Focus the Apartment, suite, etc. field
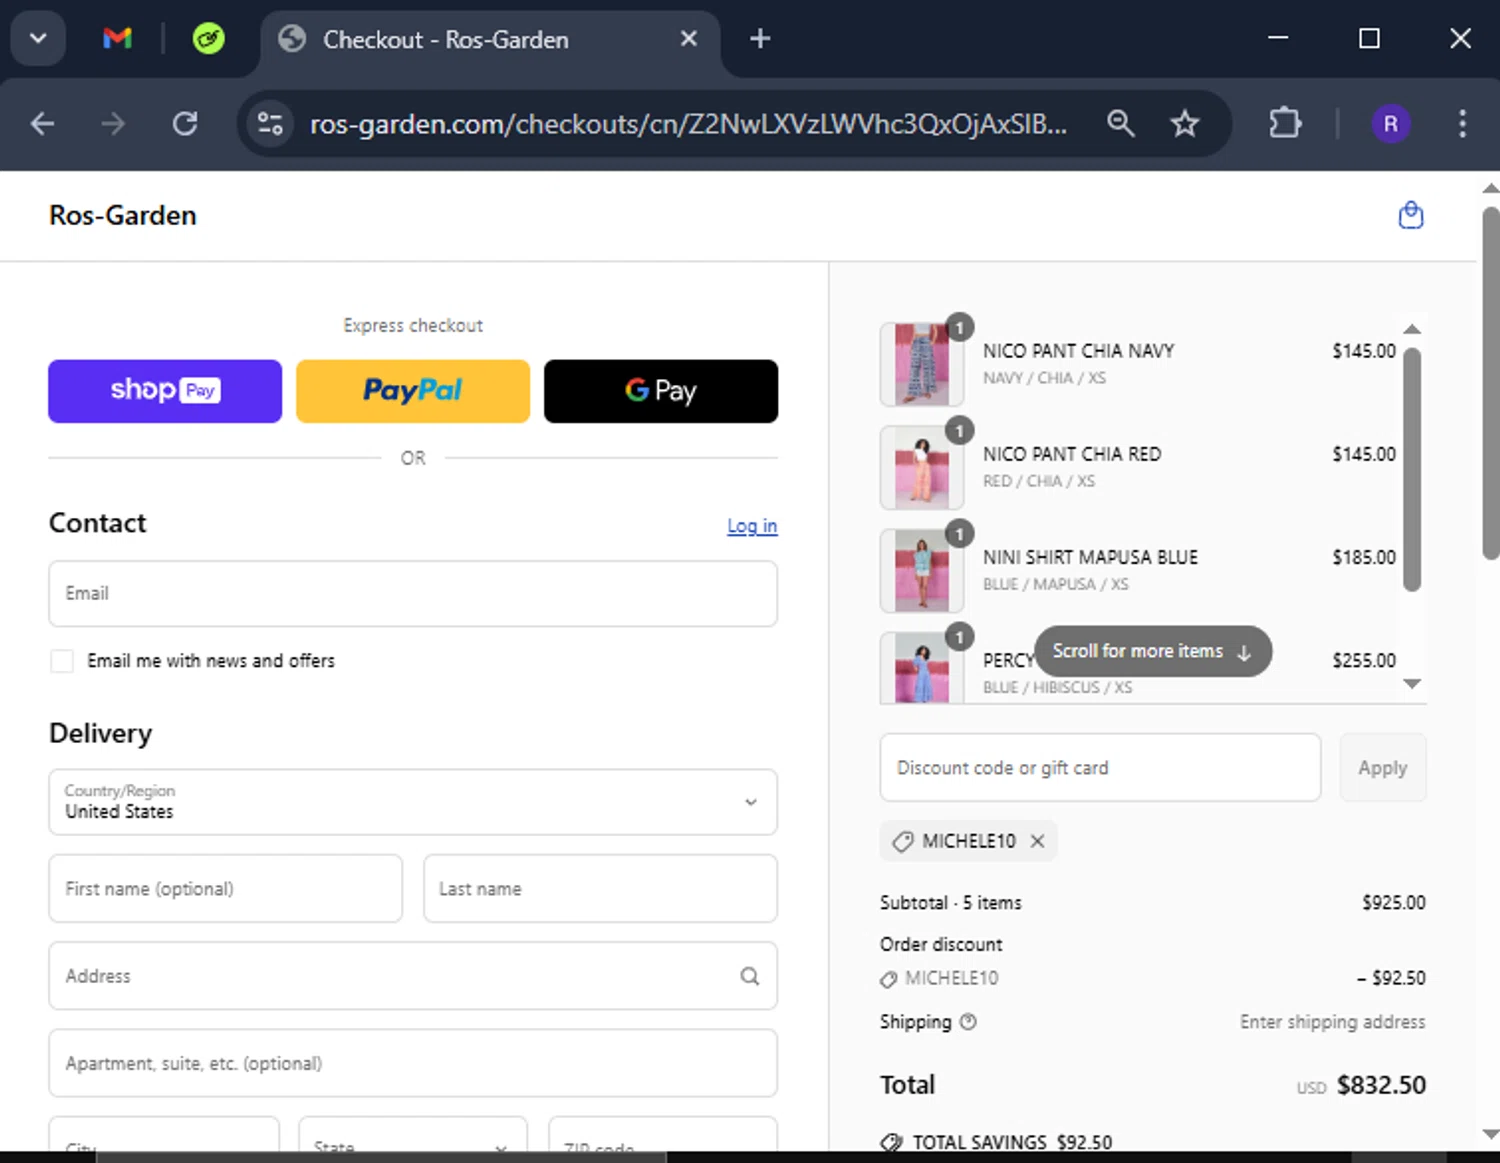The height and width of the screenshot is (1163, 1500). tap(413, 1063)
